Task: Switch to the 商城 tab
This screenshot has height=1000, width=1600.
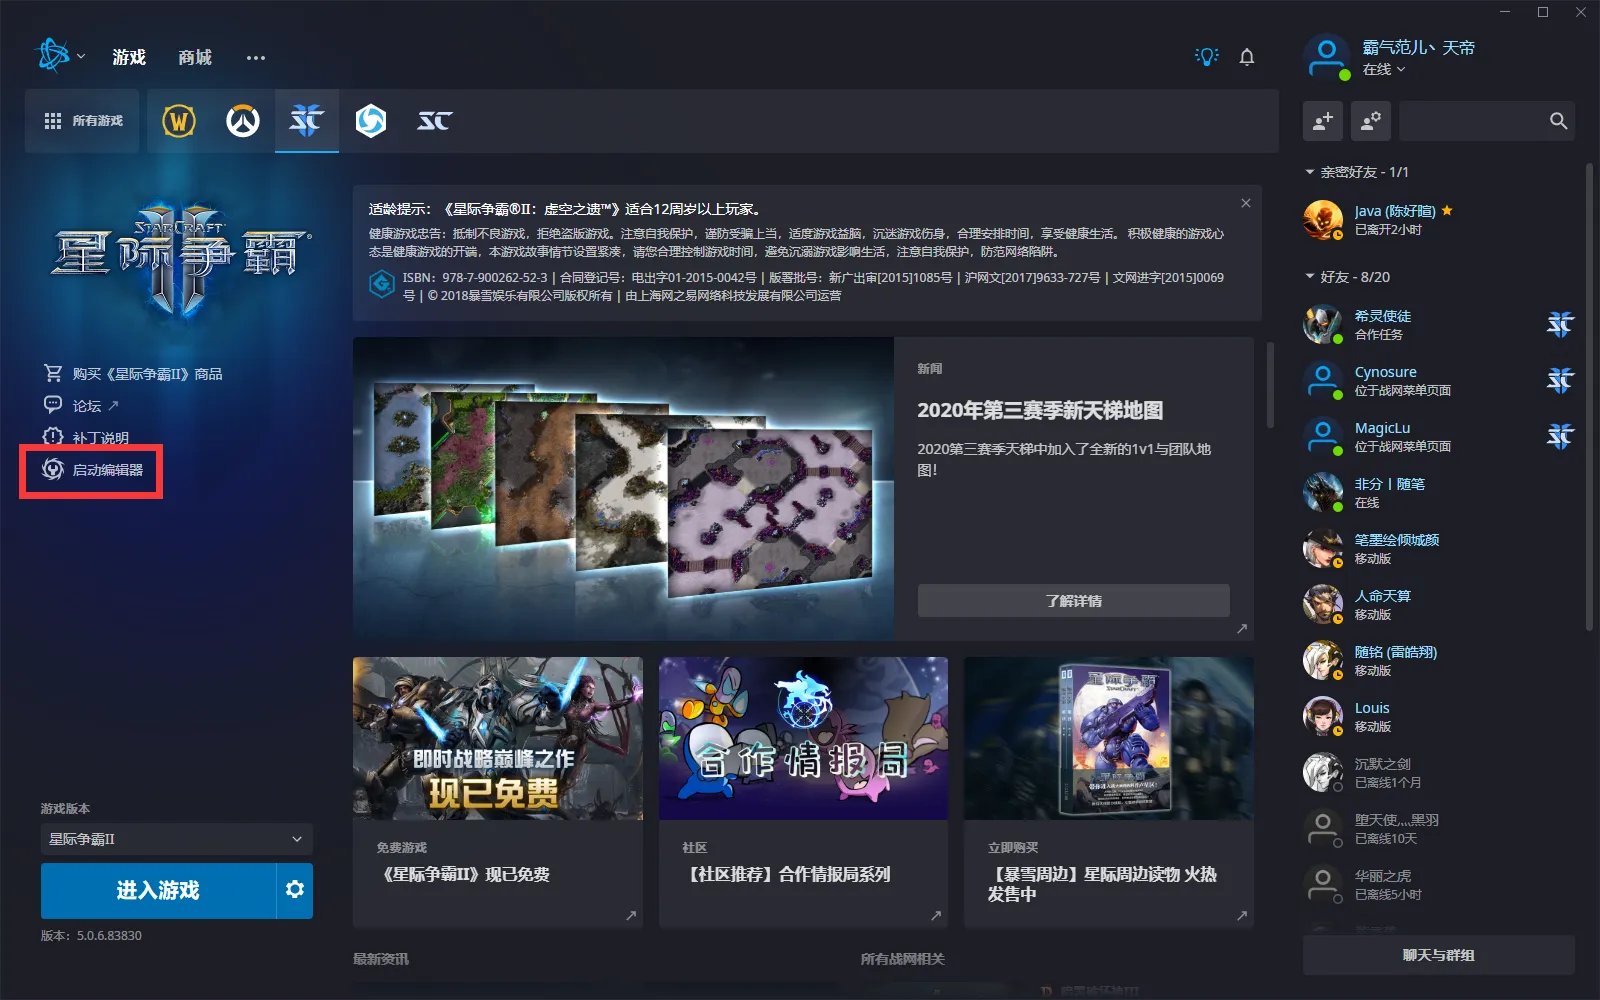Action: click(x=195, y=57)
